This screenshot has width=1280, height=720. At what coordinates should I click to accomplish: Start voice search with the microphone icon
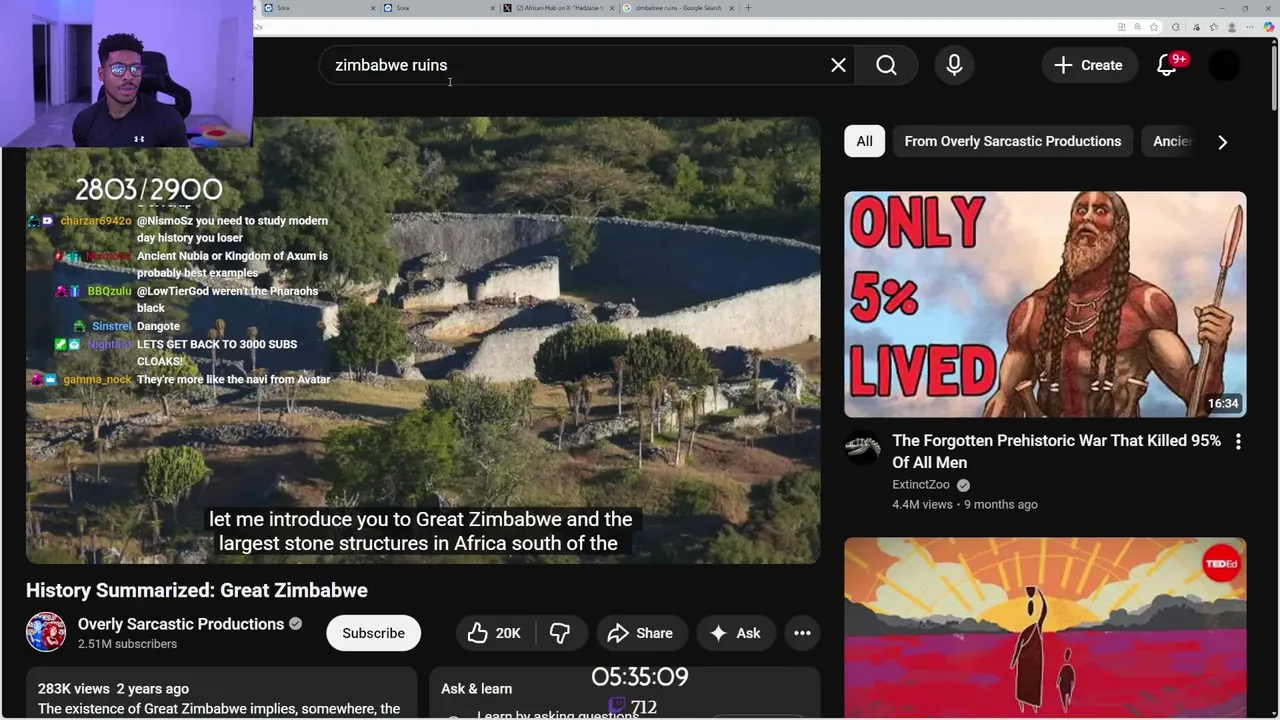[954, 65]
